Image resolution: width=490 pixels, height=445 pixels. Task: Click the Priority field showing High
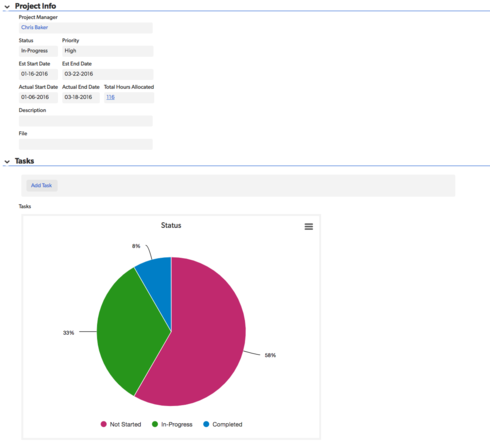coord(108,51)
